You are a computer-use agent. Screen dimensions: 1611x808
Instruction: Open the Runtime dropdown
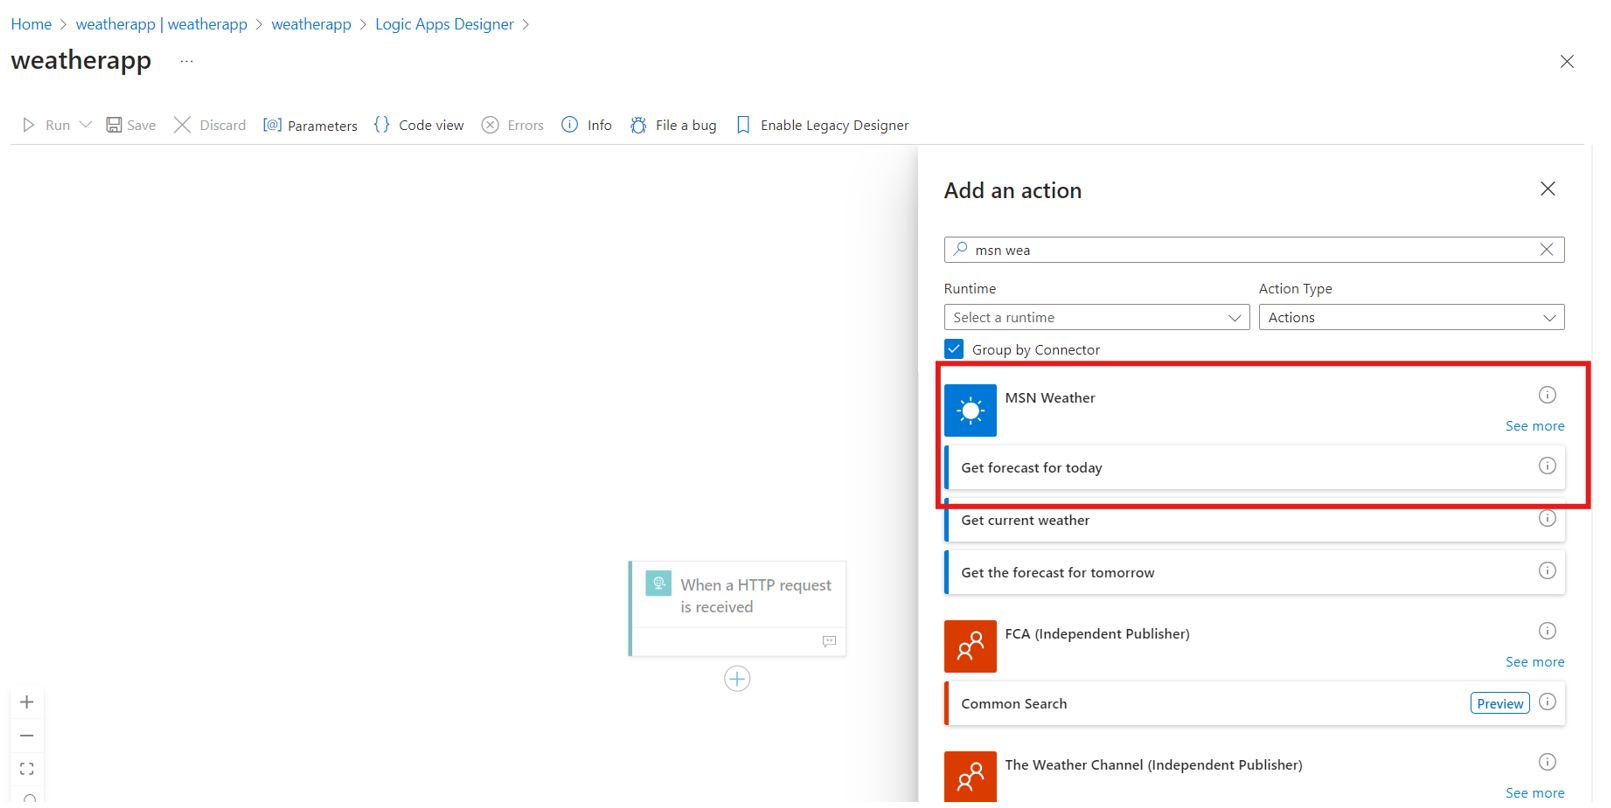click(1097, 318)
